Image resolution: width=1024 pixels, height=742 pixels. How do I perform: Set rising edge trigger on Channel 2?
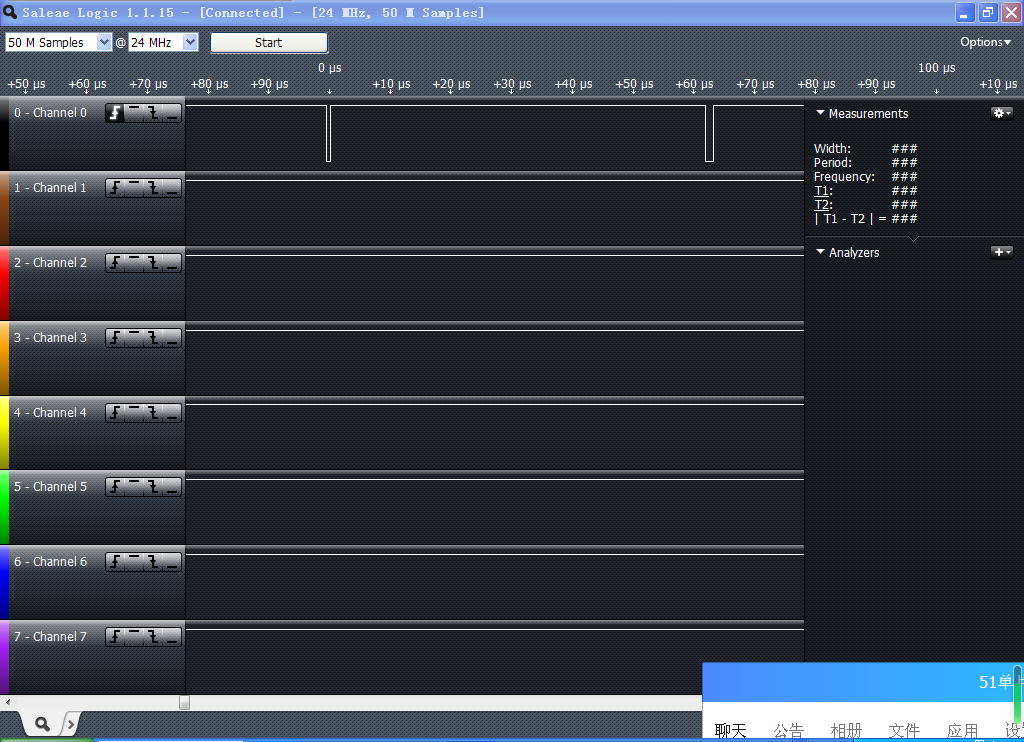click(x=115, y=263)
